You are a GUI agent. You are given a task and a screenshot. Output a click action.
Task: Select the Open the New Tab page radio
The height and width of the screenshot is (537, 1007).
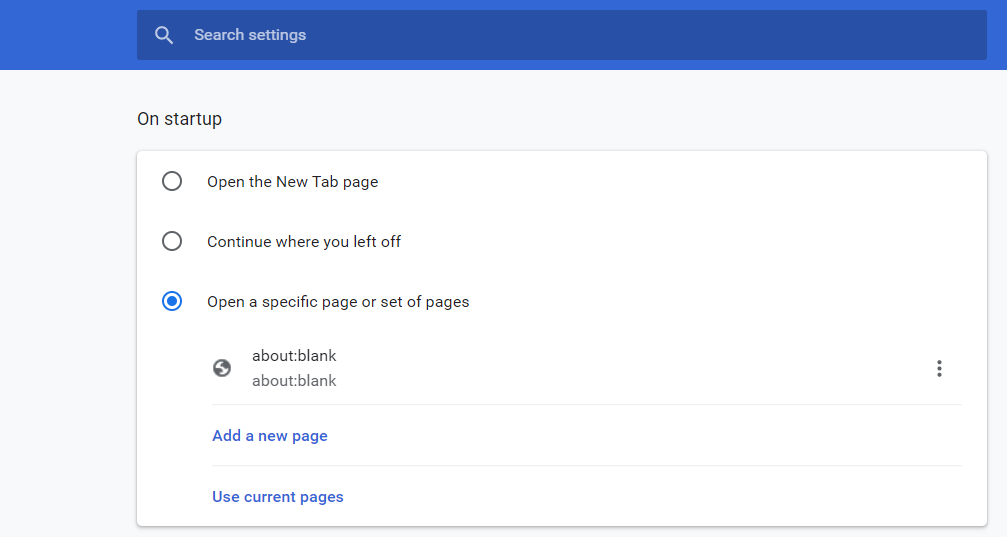coord(172,182)
